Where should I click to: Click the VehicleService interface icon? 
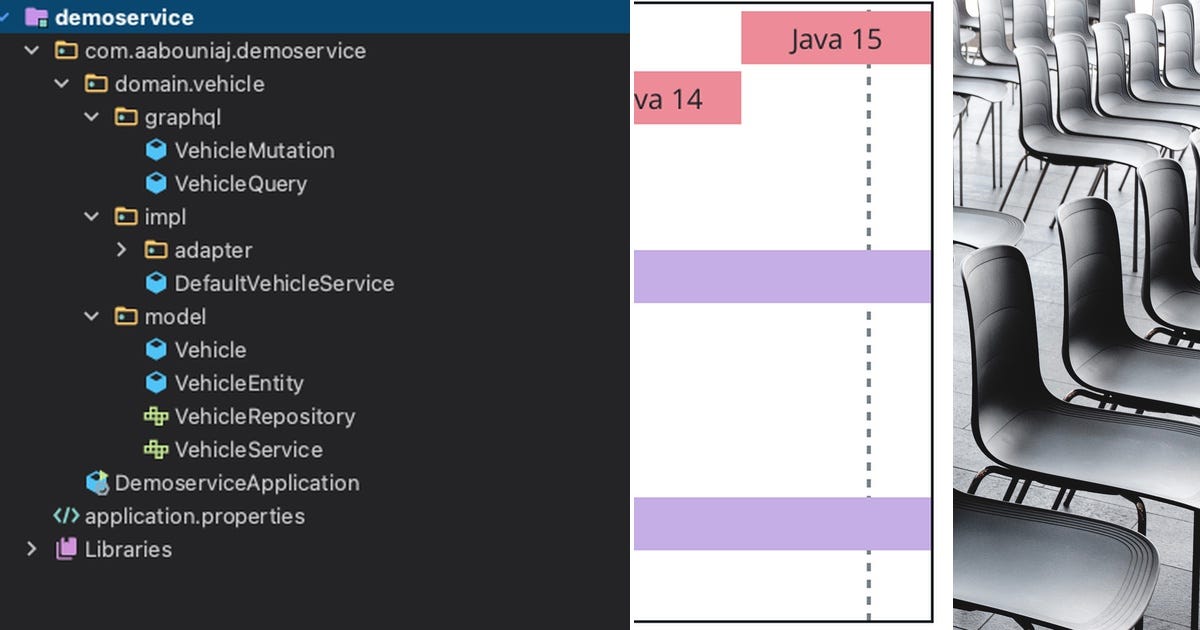point(157,449)
